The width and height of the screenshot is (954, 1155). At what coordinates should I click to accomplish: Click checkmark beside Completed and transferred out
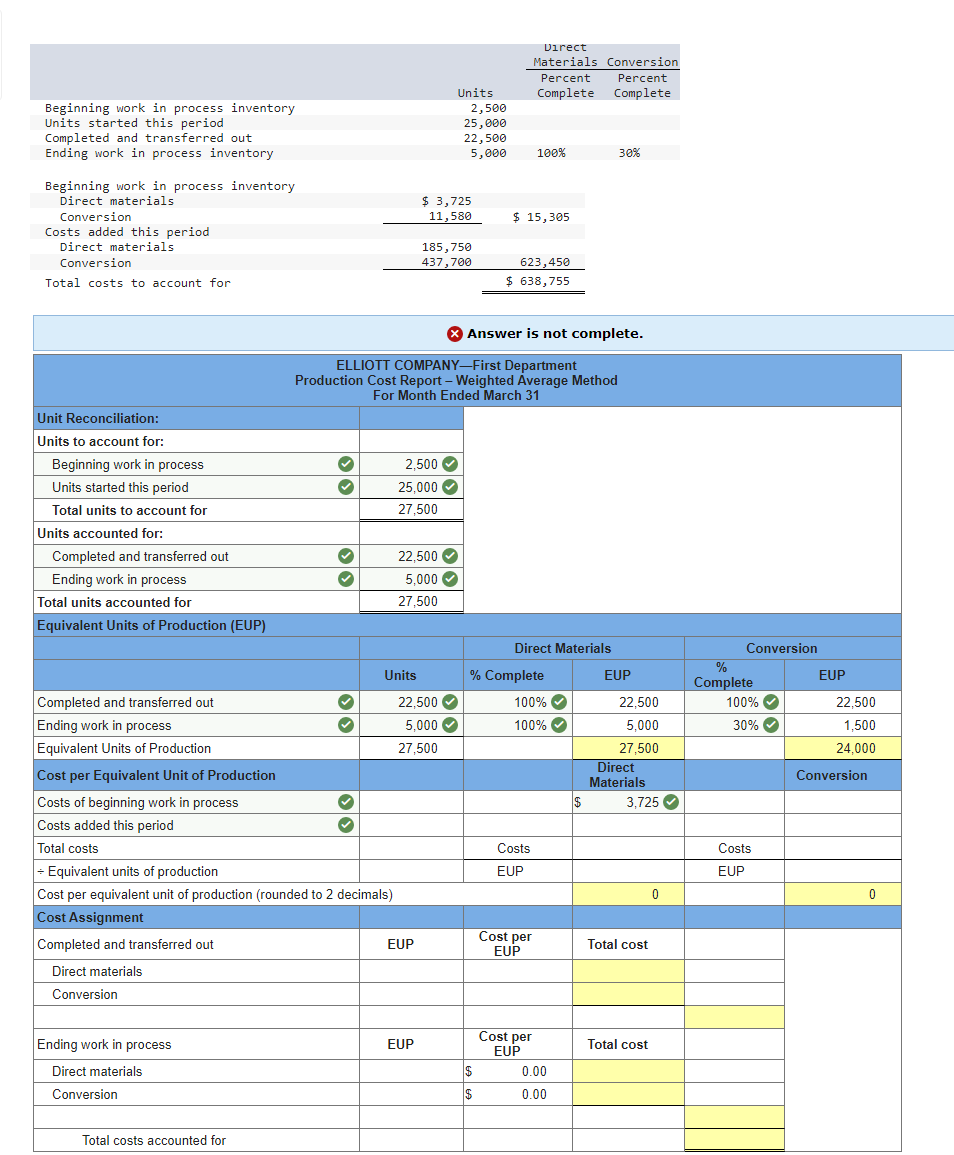[x=347, y=556]
